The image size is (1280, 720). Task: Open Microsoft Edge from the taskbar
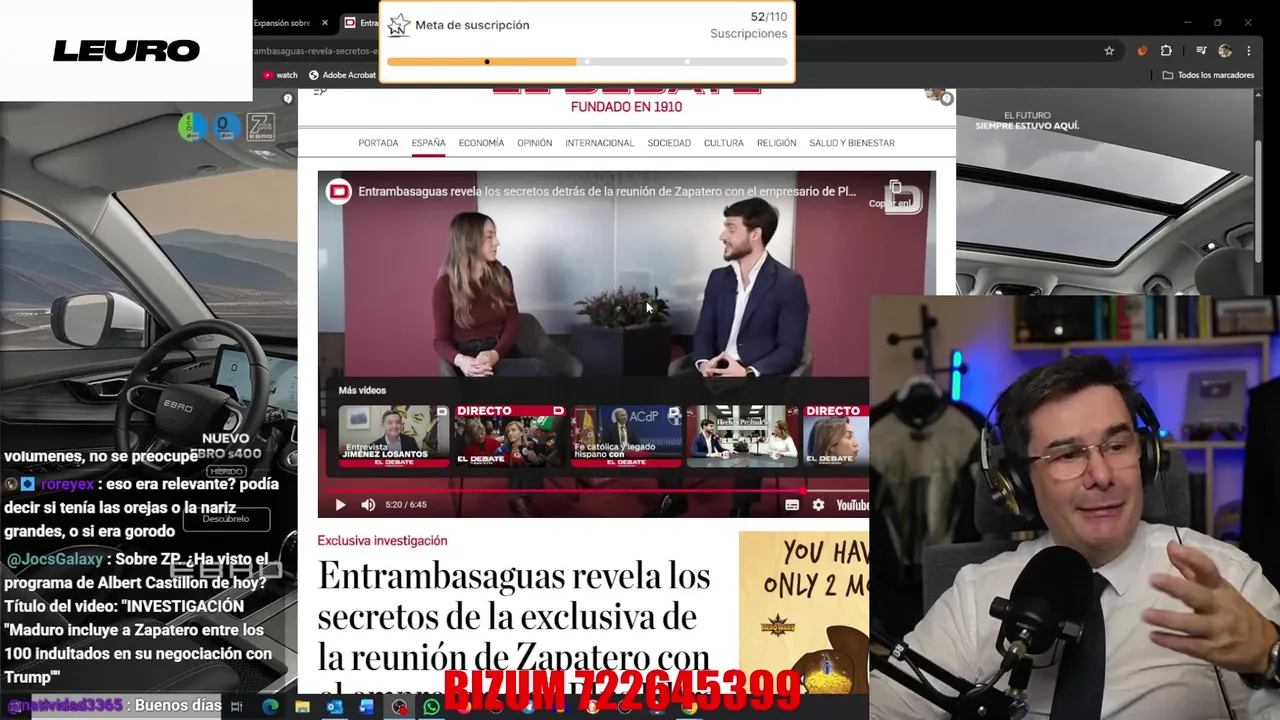(x=270, y=707)
